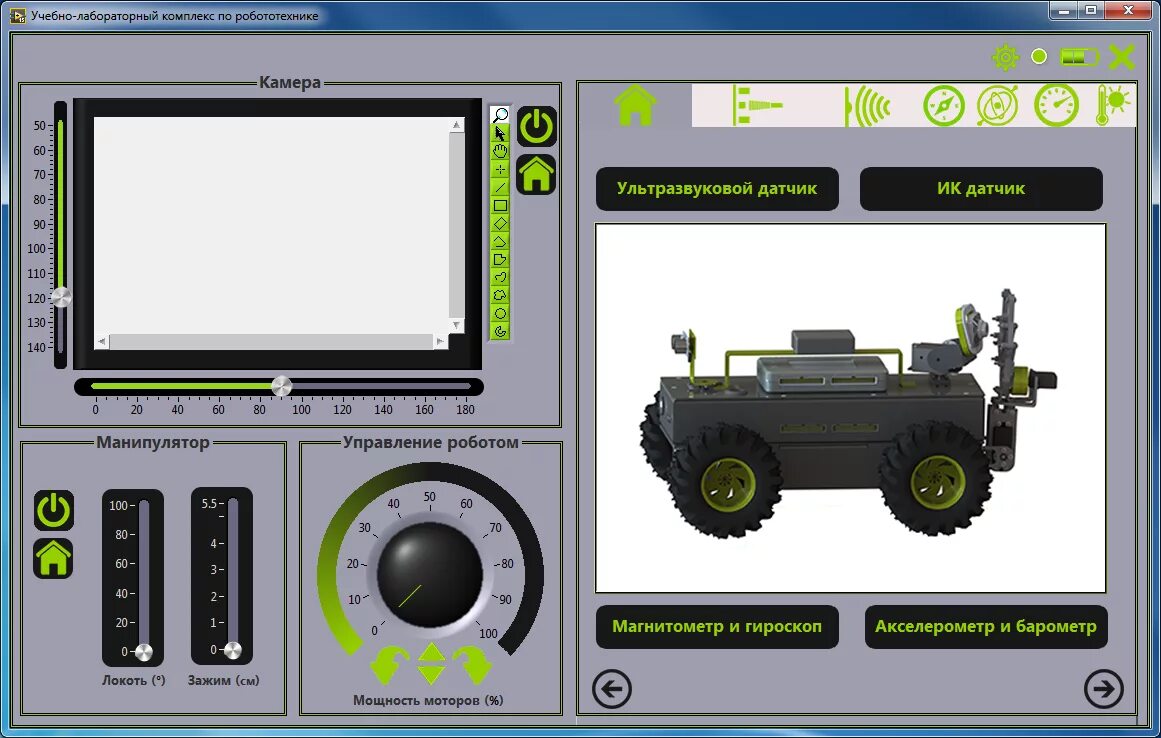The image size is (1161, 738).
Task: Select the hand pan tool
Action: tap(501, 151)
